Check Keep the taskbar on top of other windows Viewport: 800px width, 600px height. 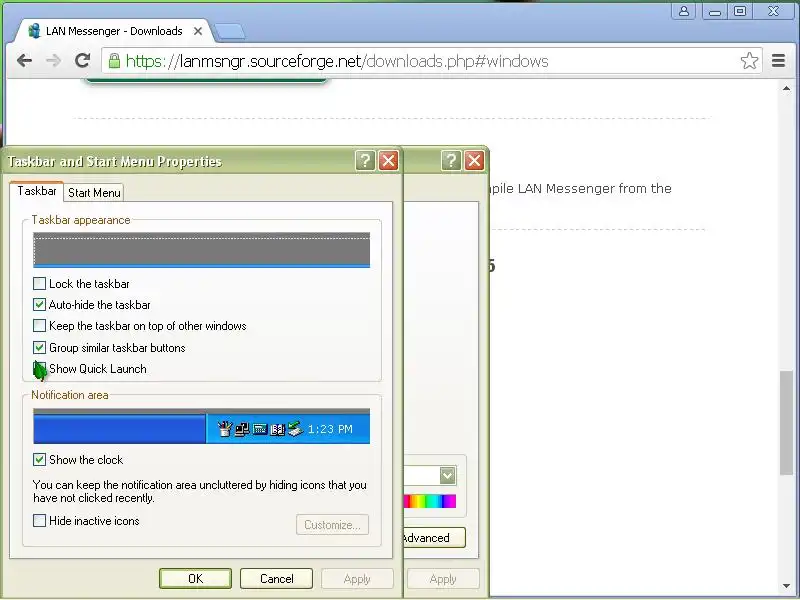[39, 326]
